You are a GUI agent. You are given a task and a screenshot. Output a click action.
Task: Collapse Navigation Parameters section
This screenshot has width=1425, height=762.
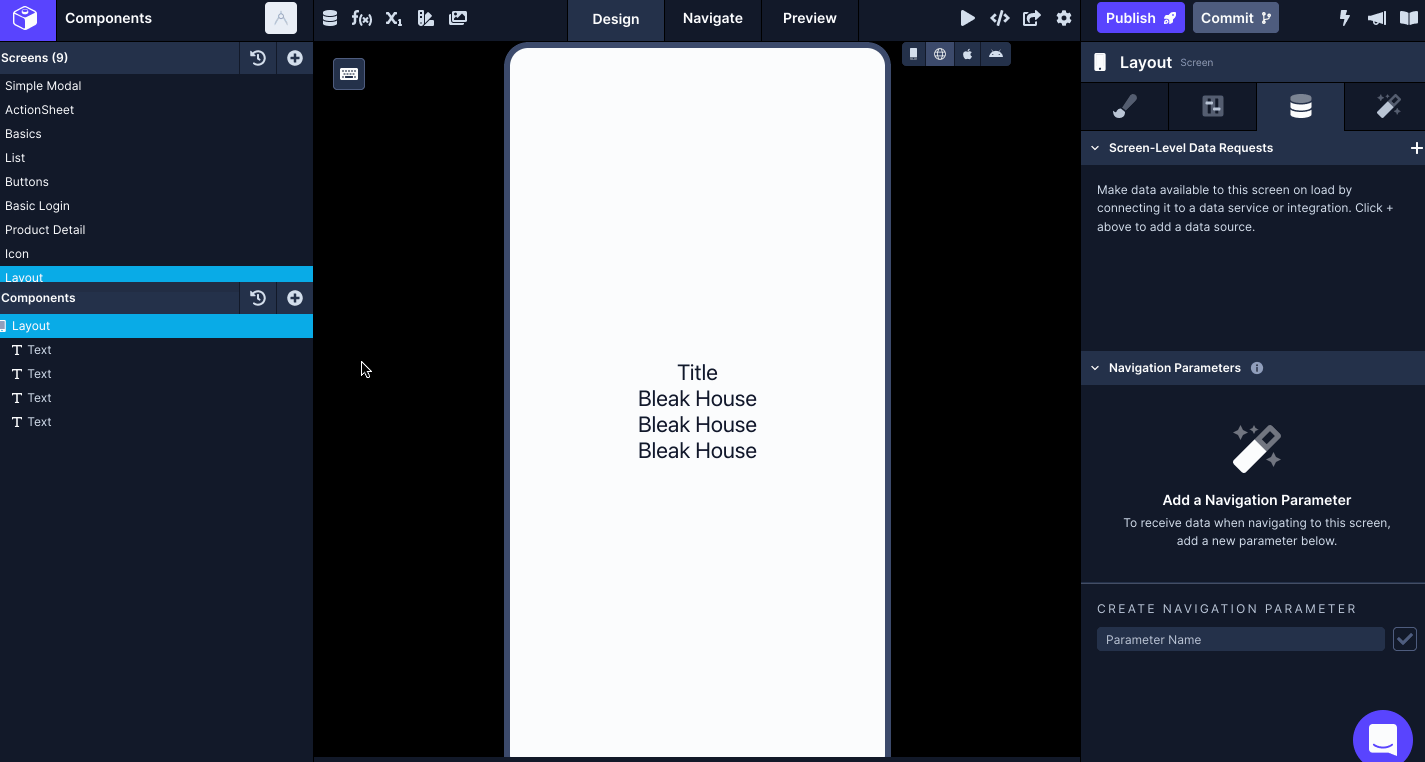(1095, 368)
